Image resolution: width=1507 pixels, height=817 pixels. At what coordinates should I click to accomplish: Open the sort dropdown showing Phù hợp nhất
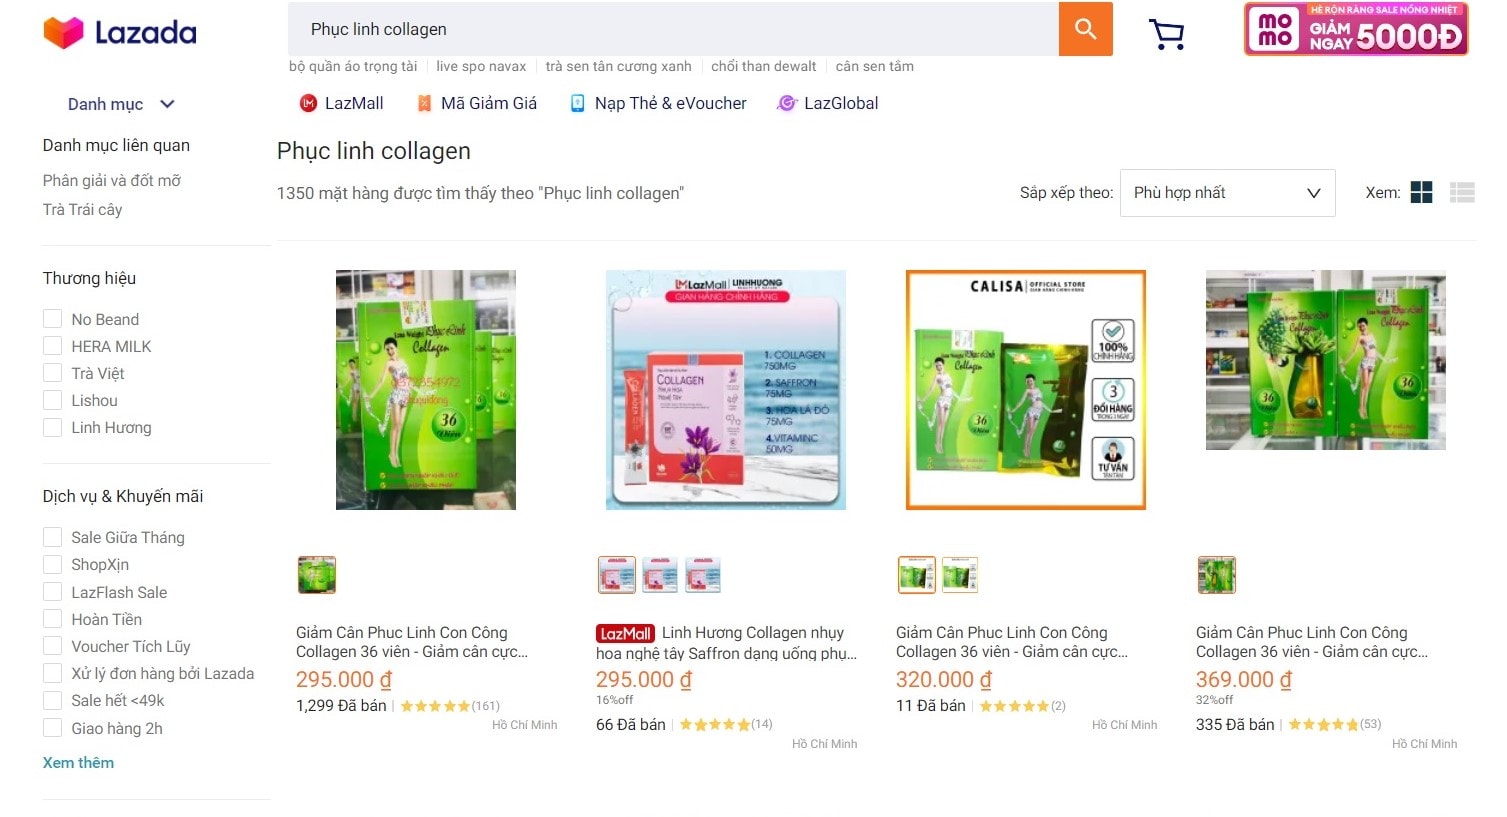(1227, 193)
